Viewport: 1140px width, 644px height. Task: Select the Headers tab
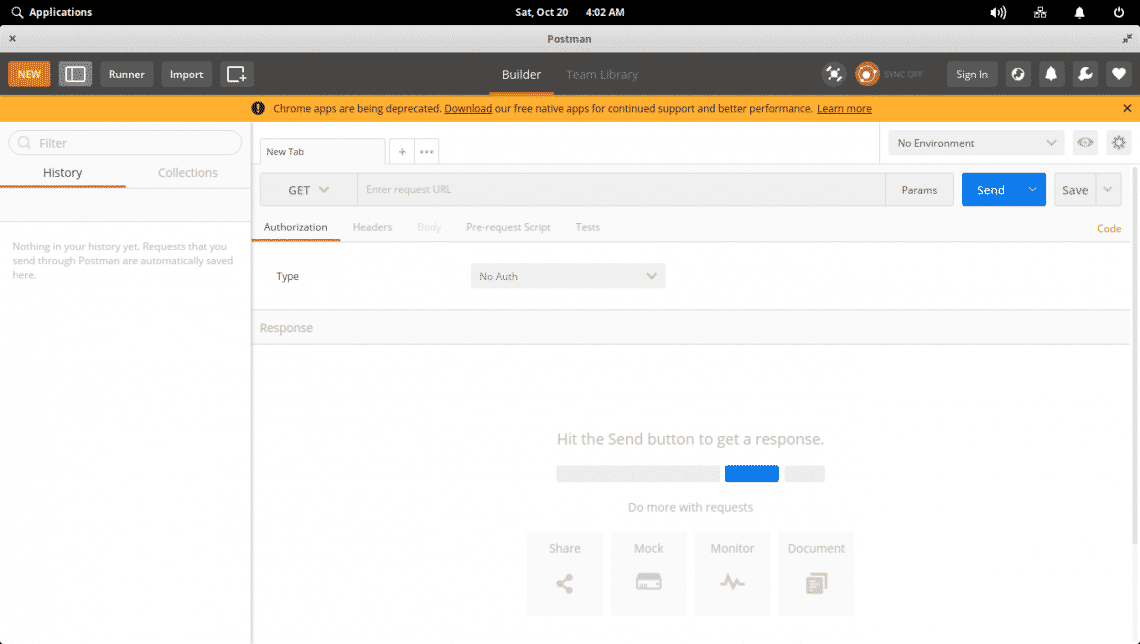tap(372, 228)
